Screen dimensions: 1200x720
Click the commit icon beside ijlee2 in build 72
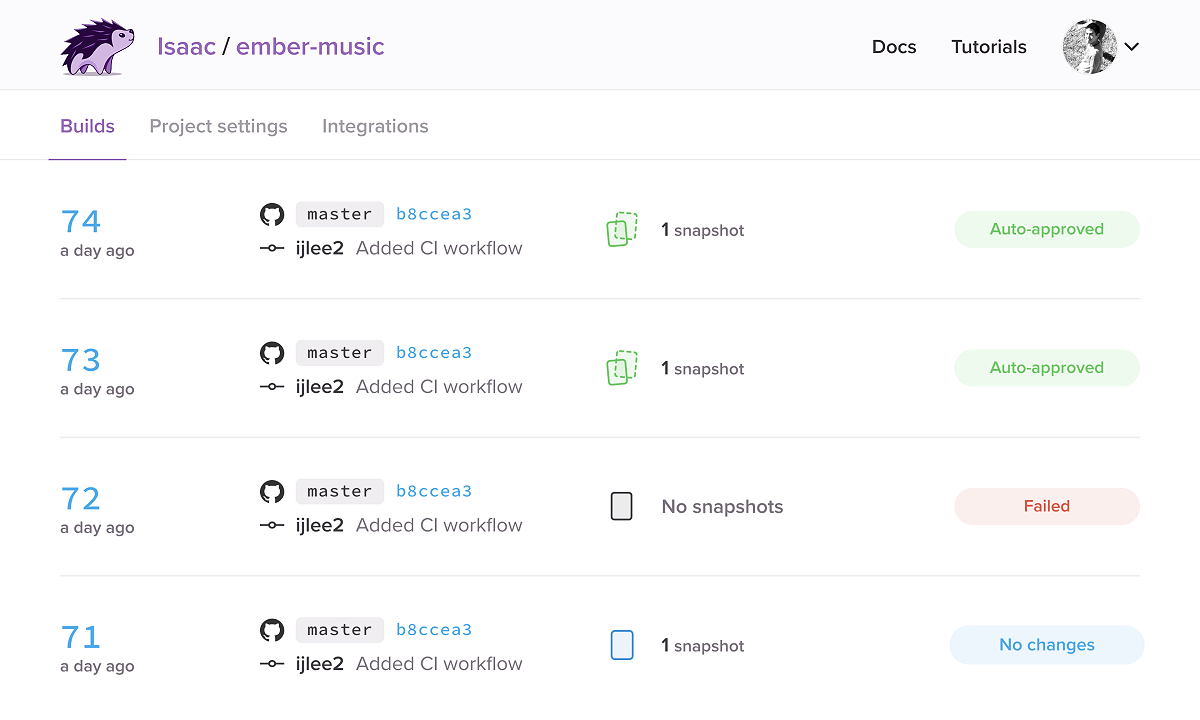[272, 525]
